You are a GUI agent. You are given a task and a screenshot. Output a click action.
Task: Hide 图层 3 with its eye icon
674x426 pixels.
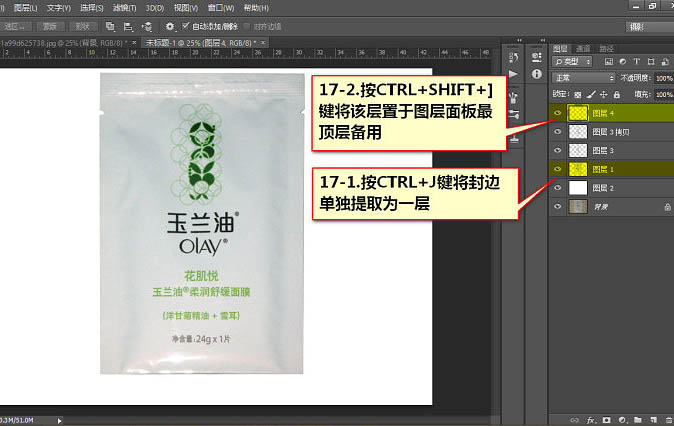(558, 150)
